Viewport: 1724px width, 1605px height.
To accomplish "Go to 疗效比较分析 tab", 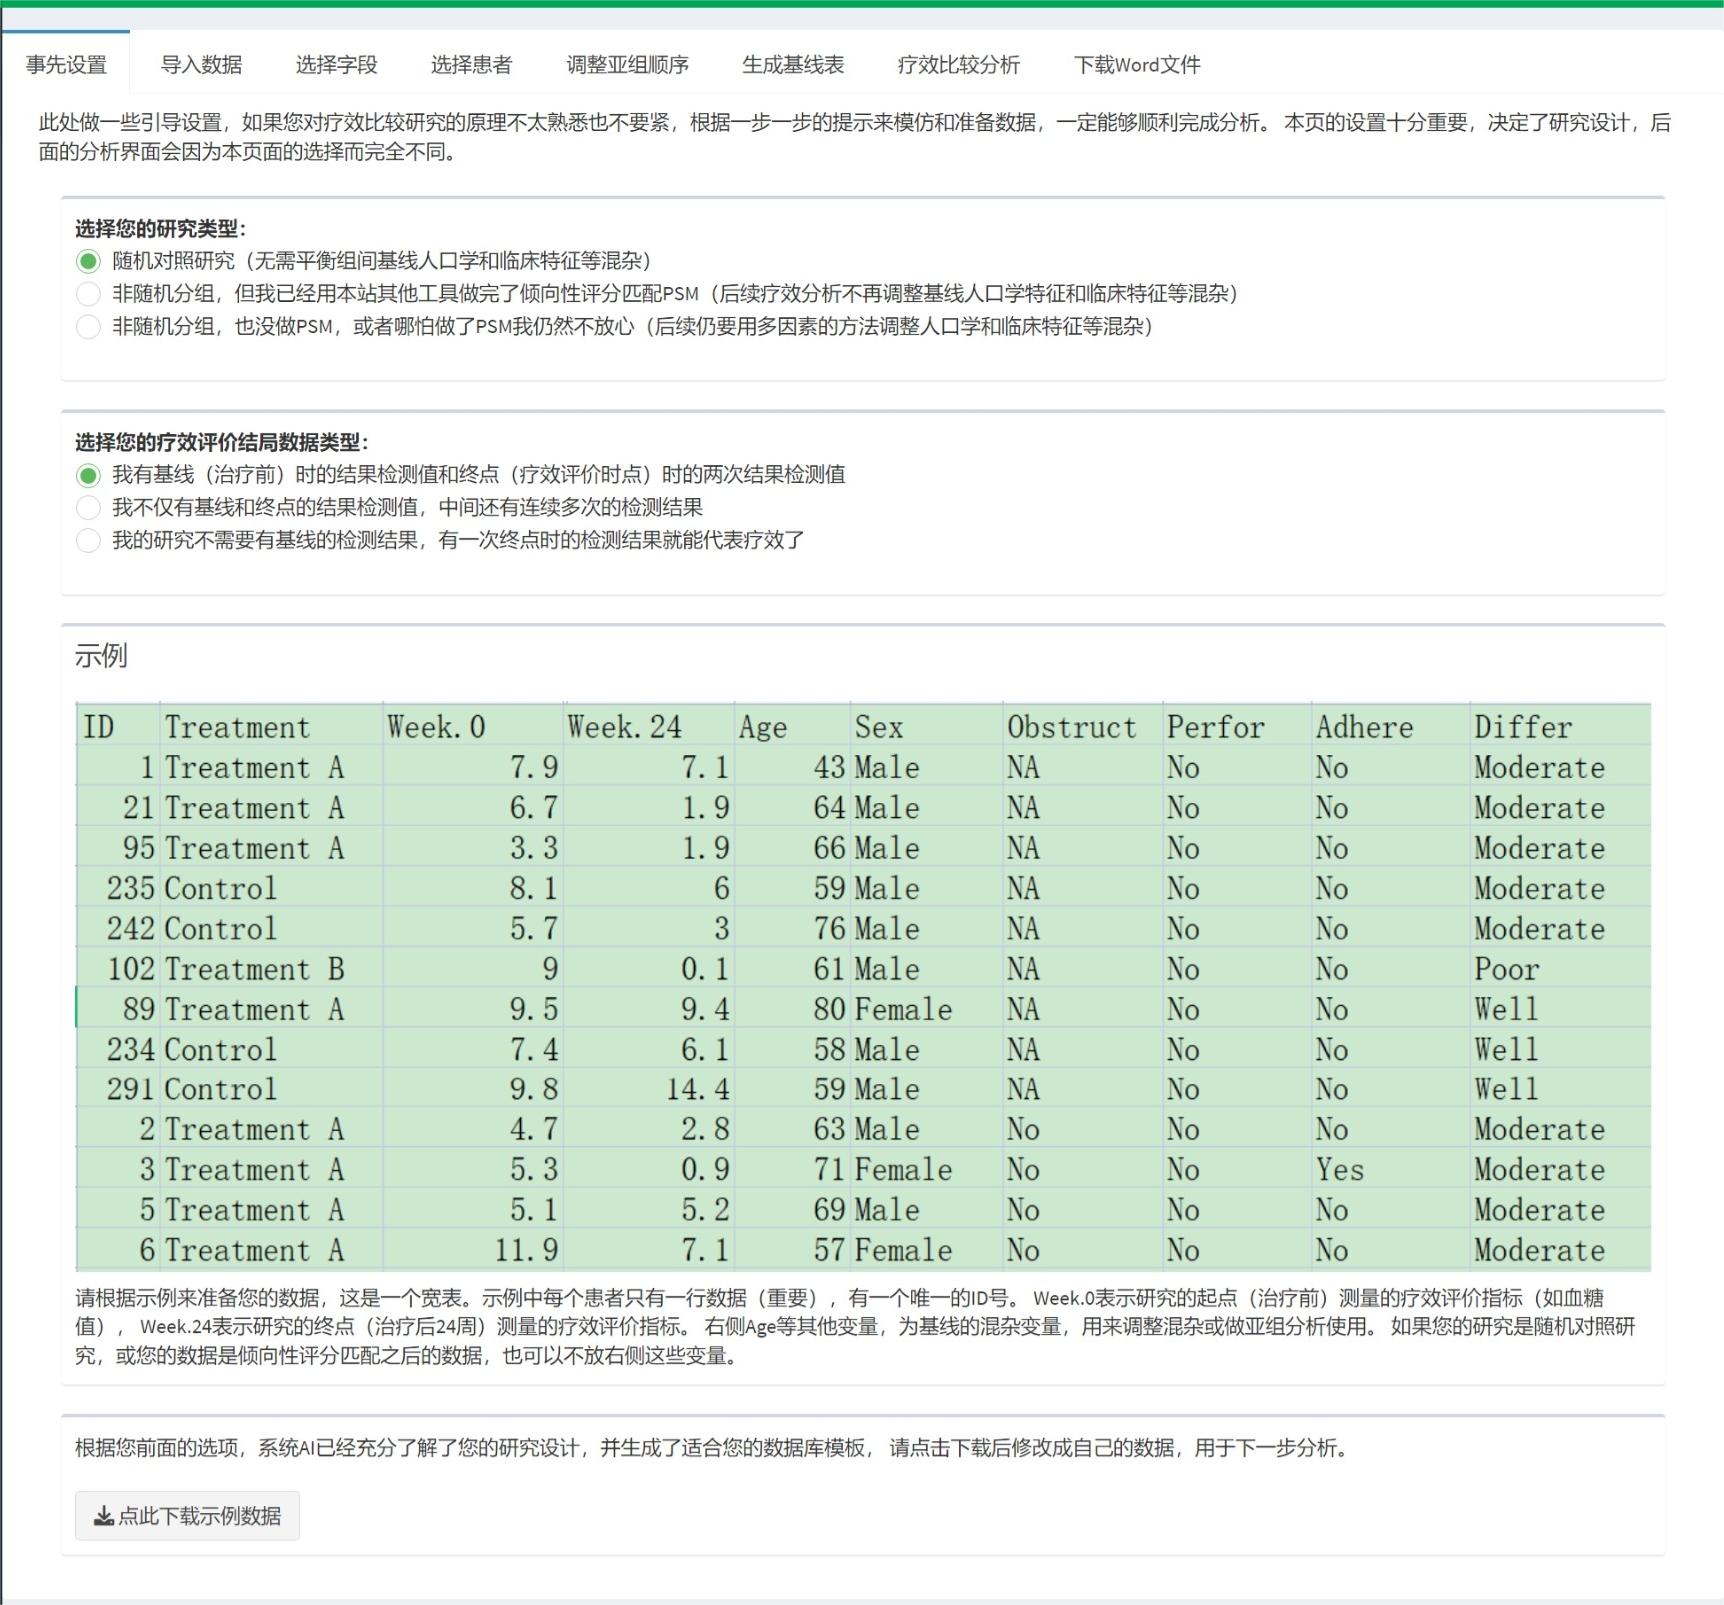I will pyautogui.click(x=958, y=65).
